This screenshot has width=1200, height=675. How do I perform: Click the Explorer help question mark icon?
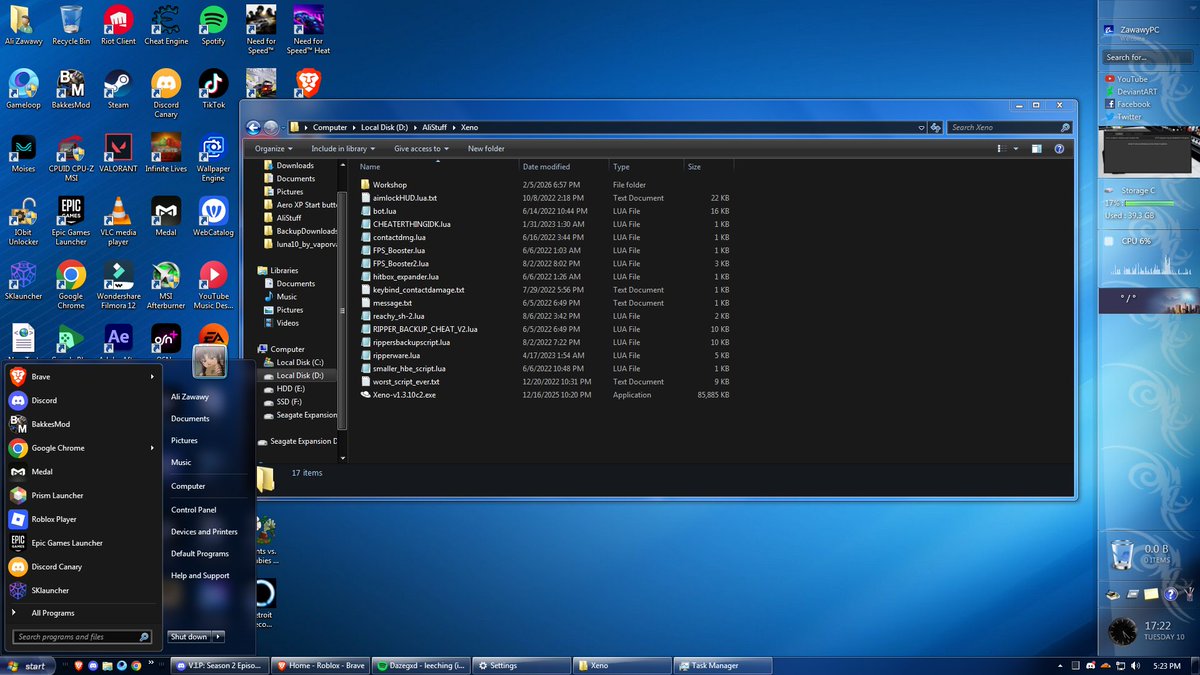(1058, 148)
